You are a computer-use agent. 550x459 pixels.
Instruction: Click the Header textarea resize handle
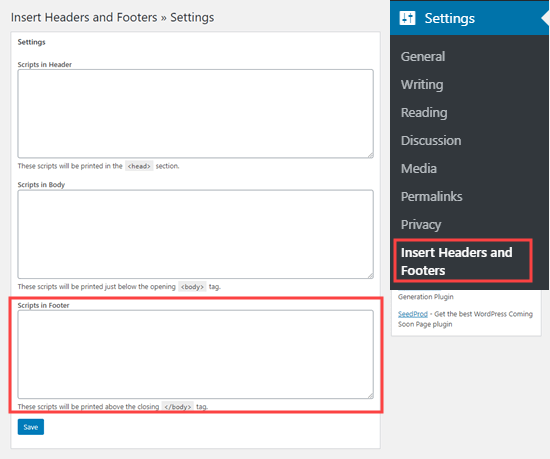pos(370,155)
